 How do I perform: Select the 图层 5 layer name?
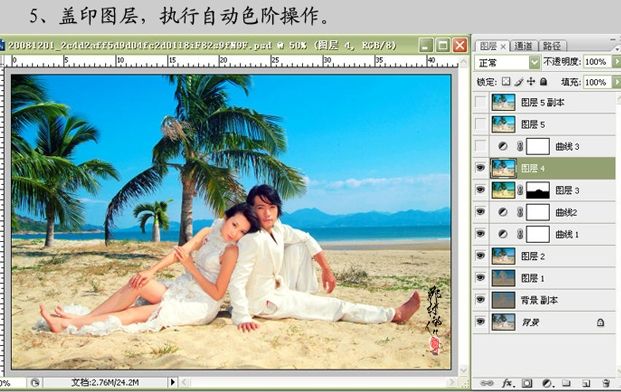coord(533,125)
